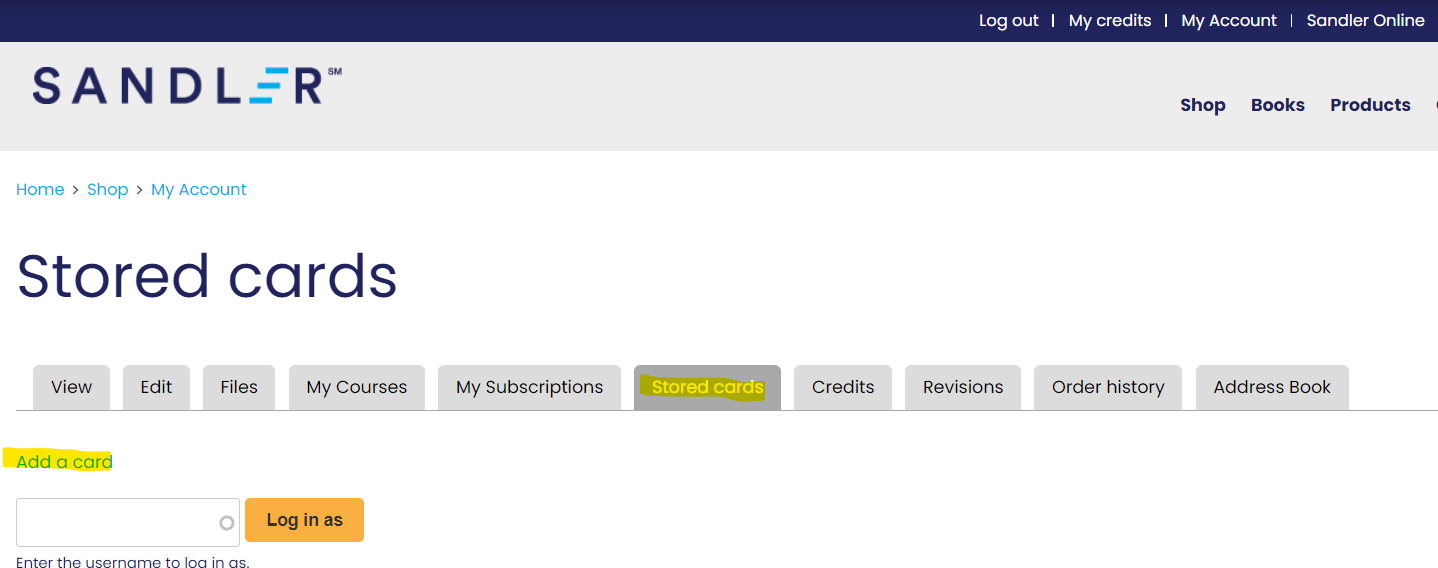Open the Stored cards tab
Screen dimensions: 1438x568
[x=707, y=387]
